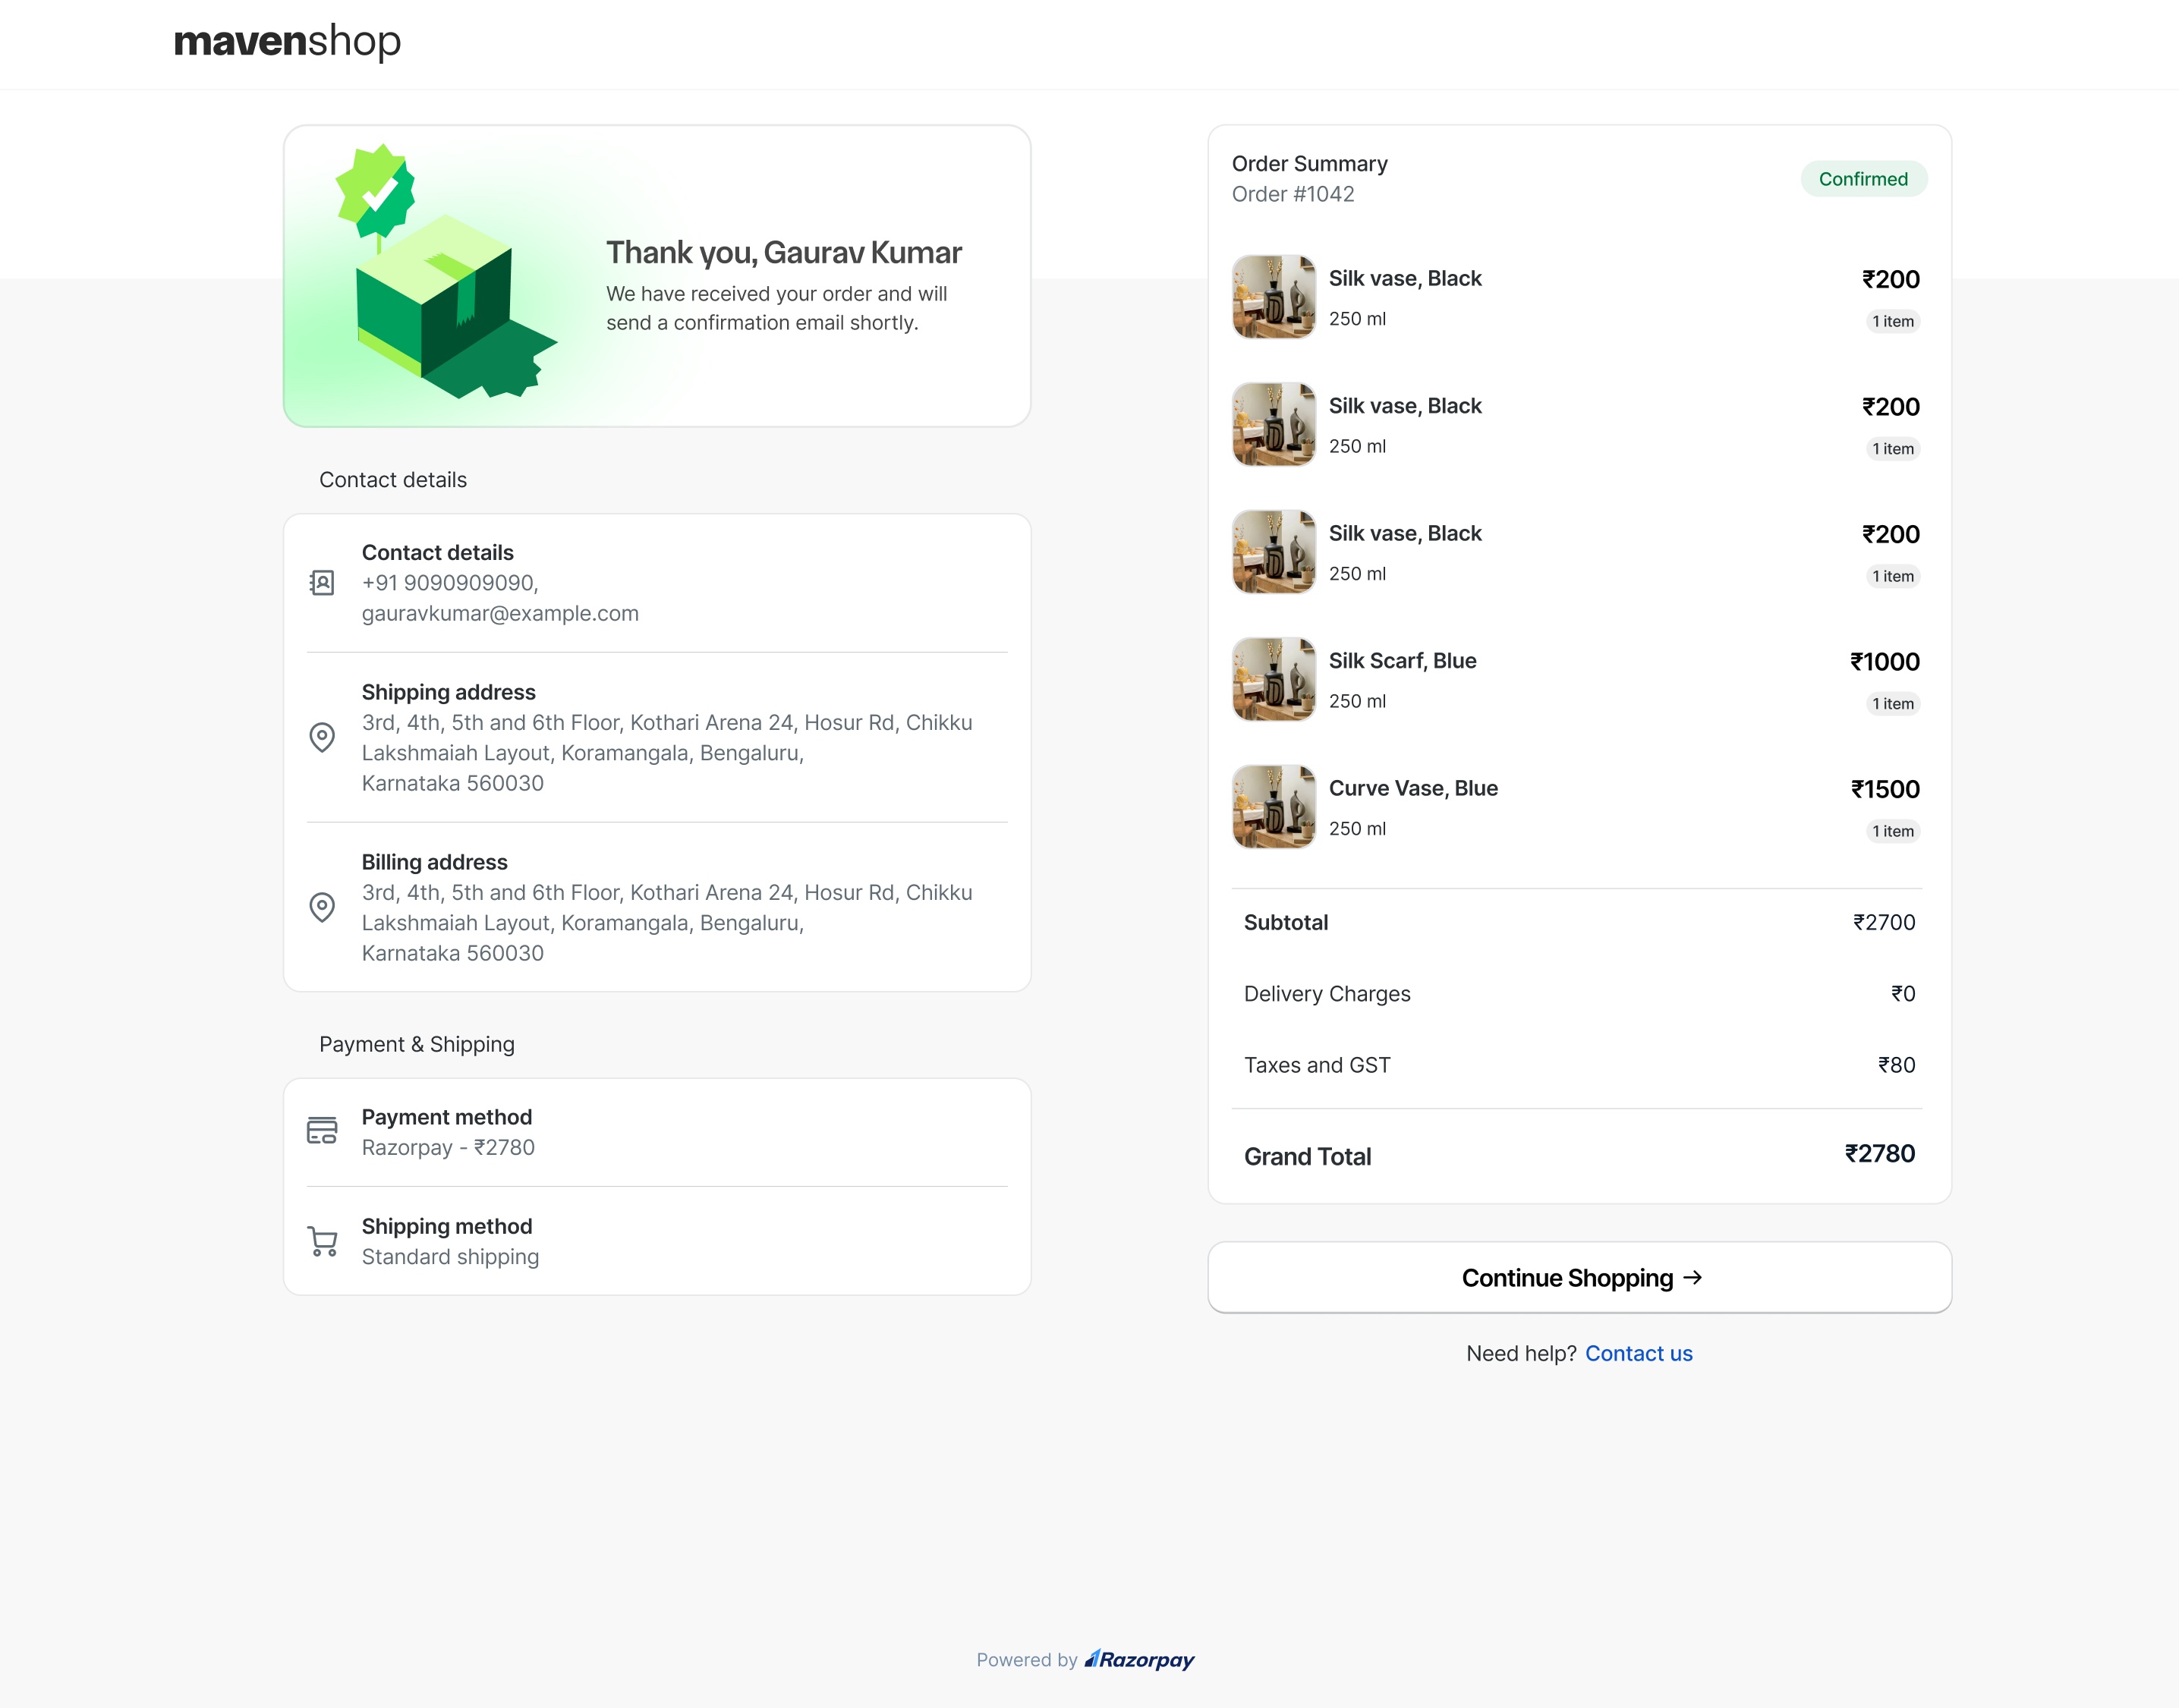Click the Powered by text in footer

(x=1026, y=1660)
